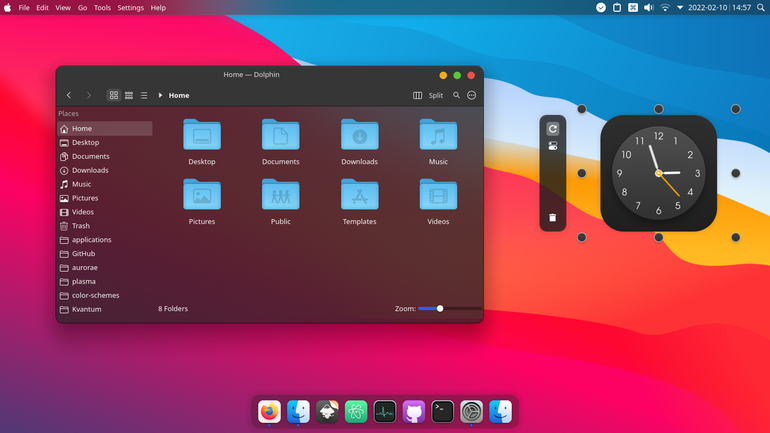The height and width of the screenshot is (433, 770).
Task: Open the clock widget configure icon
Action: 552,146
